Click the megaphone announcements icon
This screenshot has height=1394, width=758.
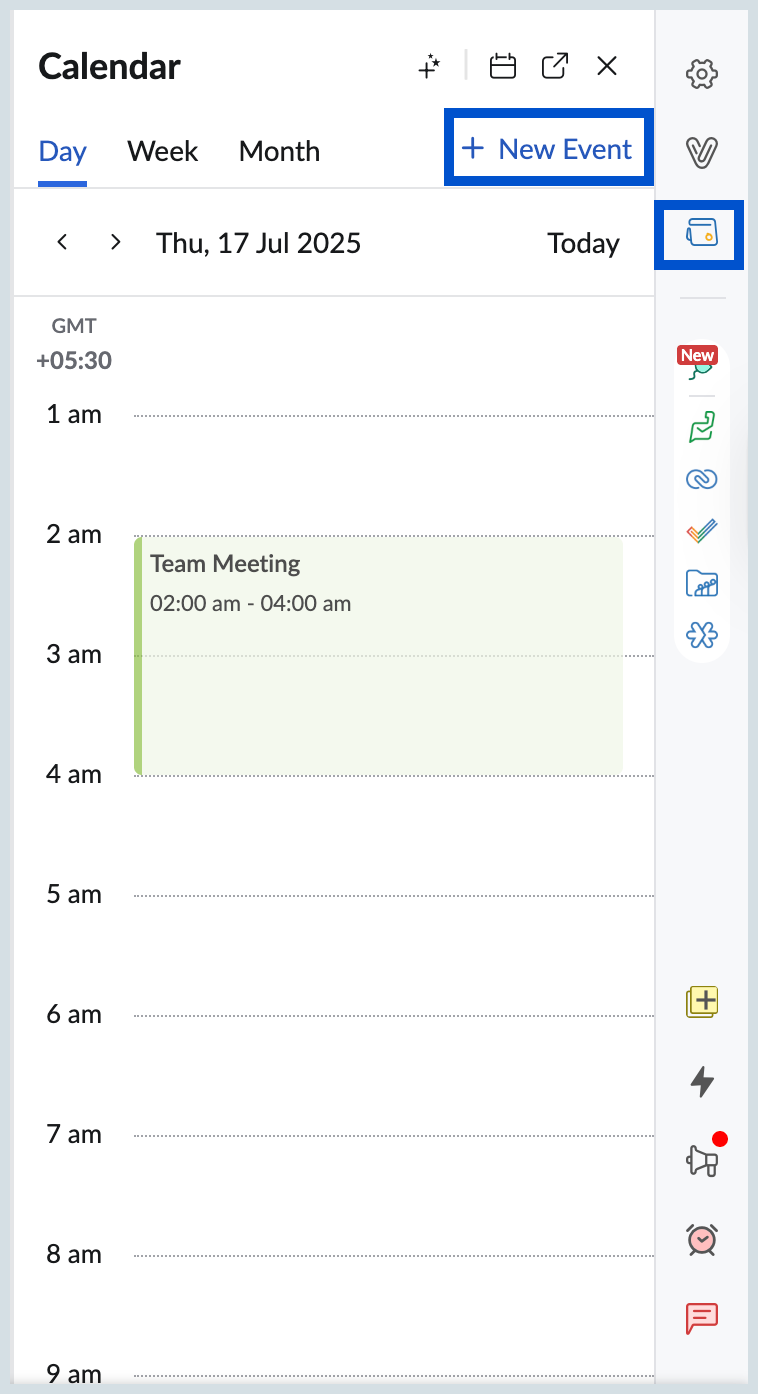point(702,1158)
